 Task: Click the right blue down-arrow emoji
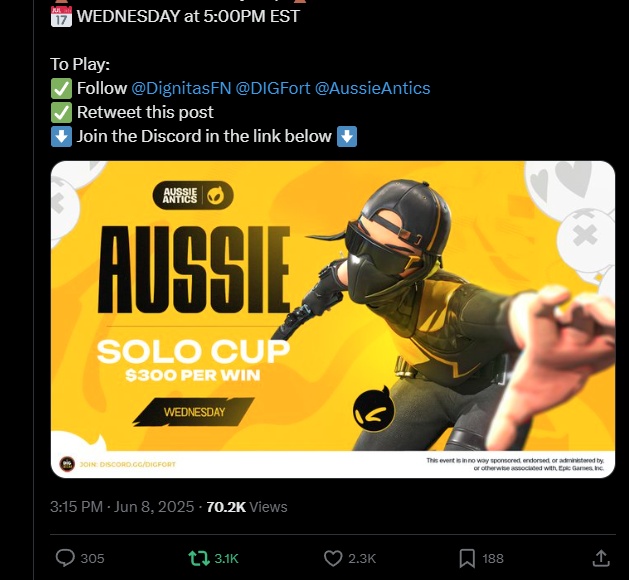347,136
